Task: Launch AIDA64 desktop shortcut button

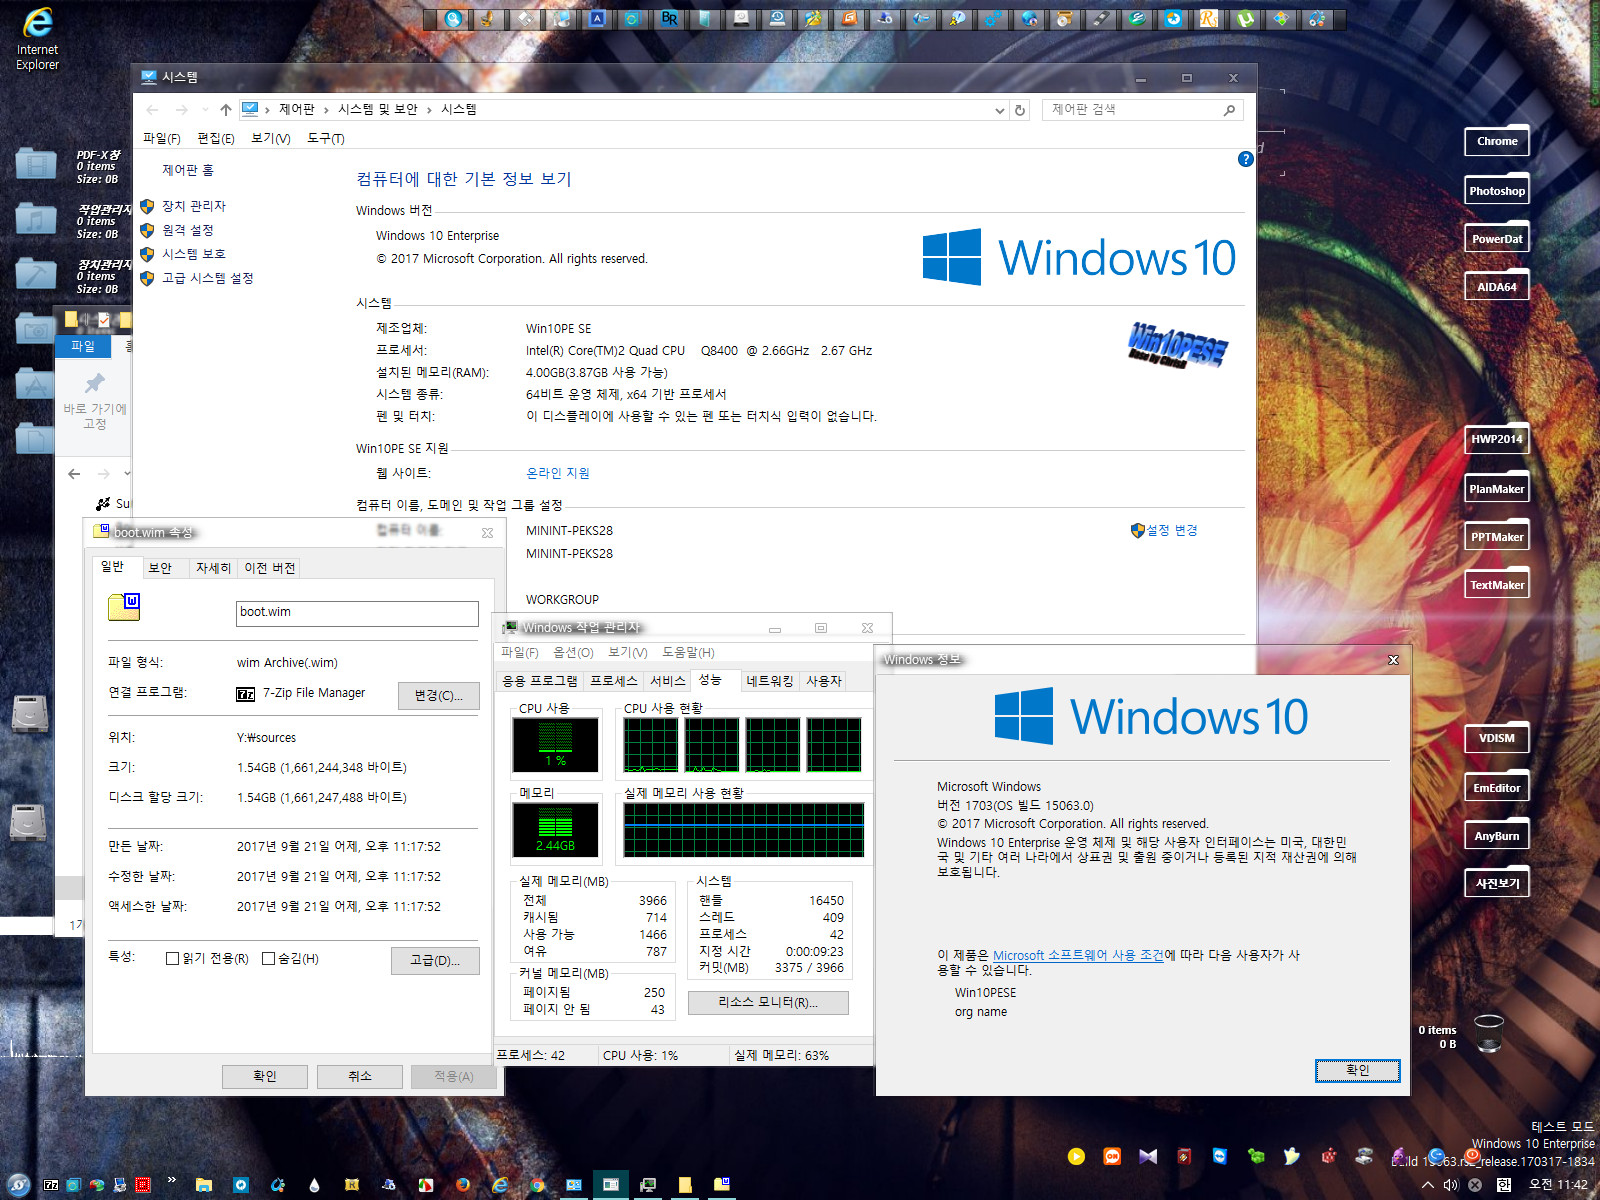Action: (1497, 287)
